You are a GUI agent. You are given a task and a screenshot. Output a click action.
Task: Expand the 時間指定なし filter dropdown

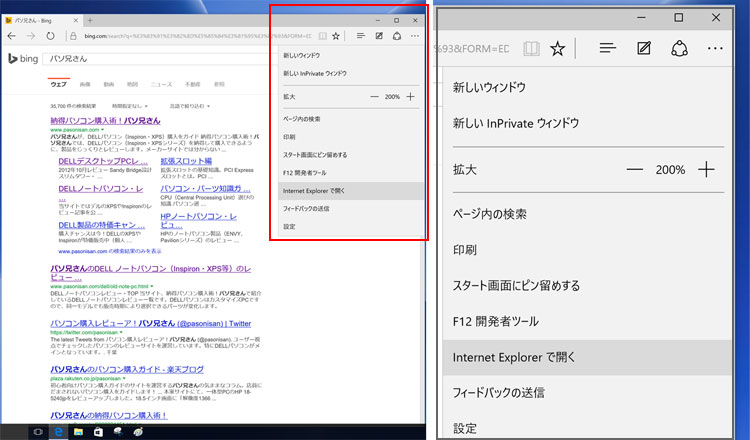pos(130,106)
